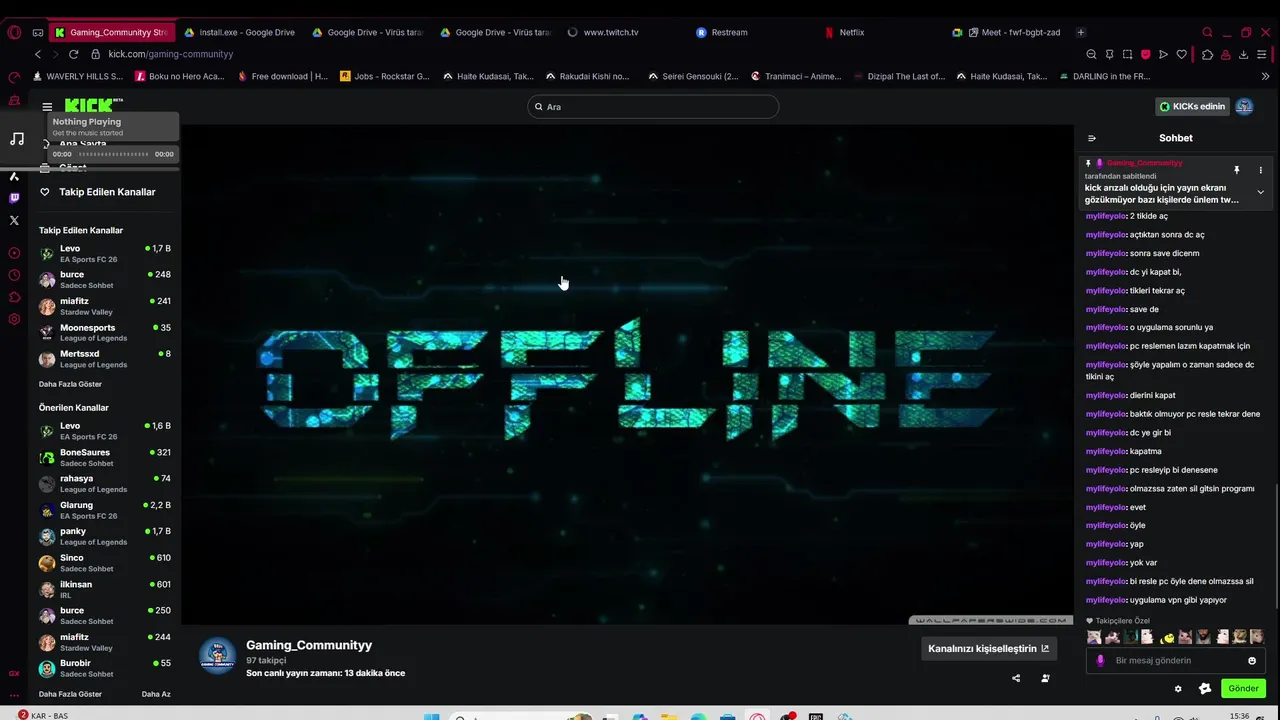Image resolution: width=1280 pixels, height=720 pixels.
Task: Click the Takip Edilen Kanallar heart heading
Action: (98, 192)
